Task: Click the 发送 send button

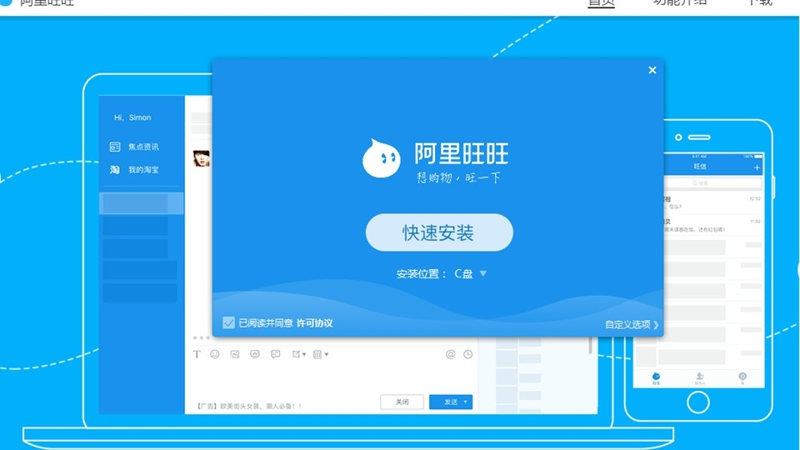Action: 445,402
